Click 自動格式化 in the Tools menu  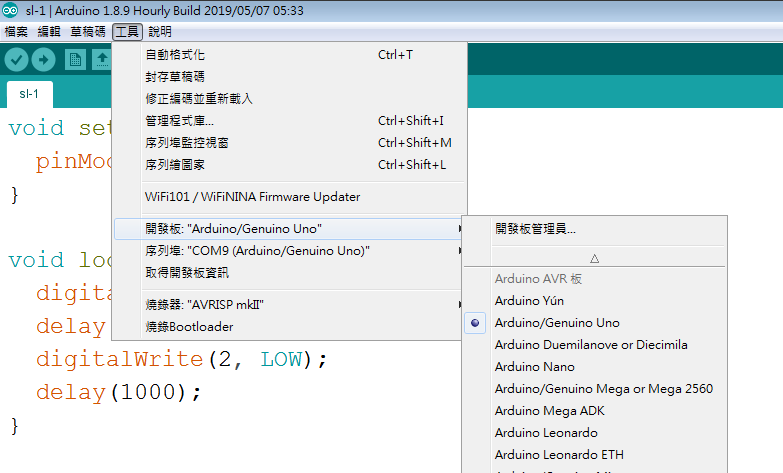175,55
